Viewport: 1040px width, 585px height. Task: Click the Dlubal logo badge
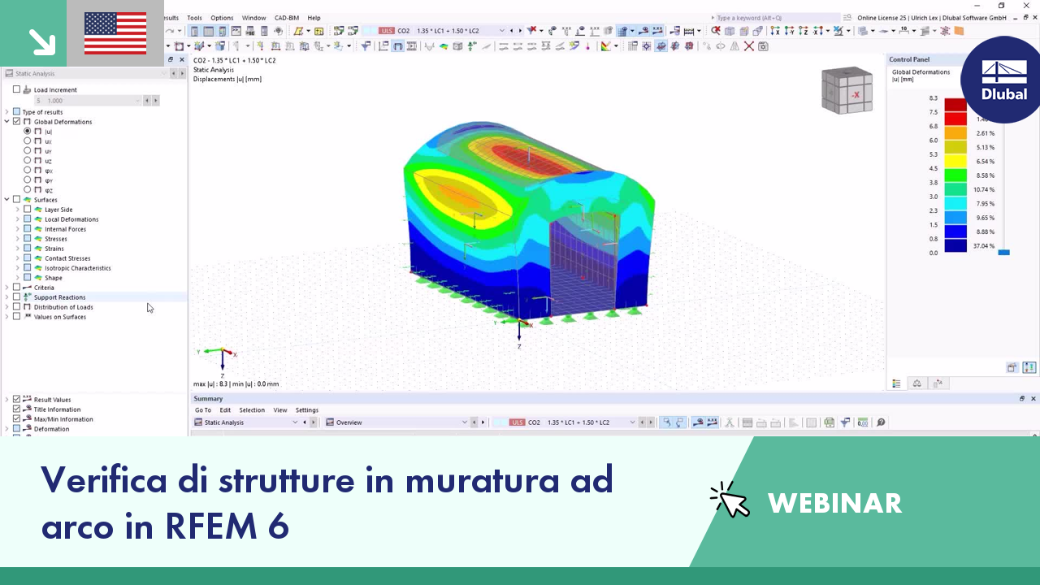tap(1004, 80)
